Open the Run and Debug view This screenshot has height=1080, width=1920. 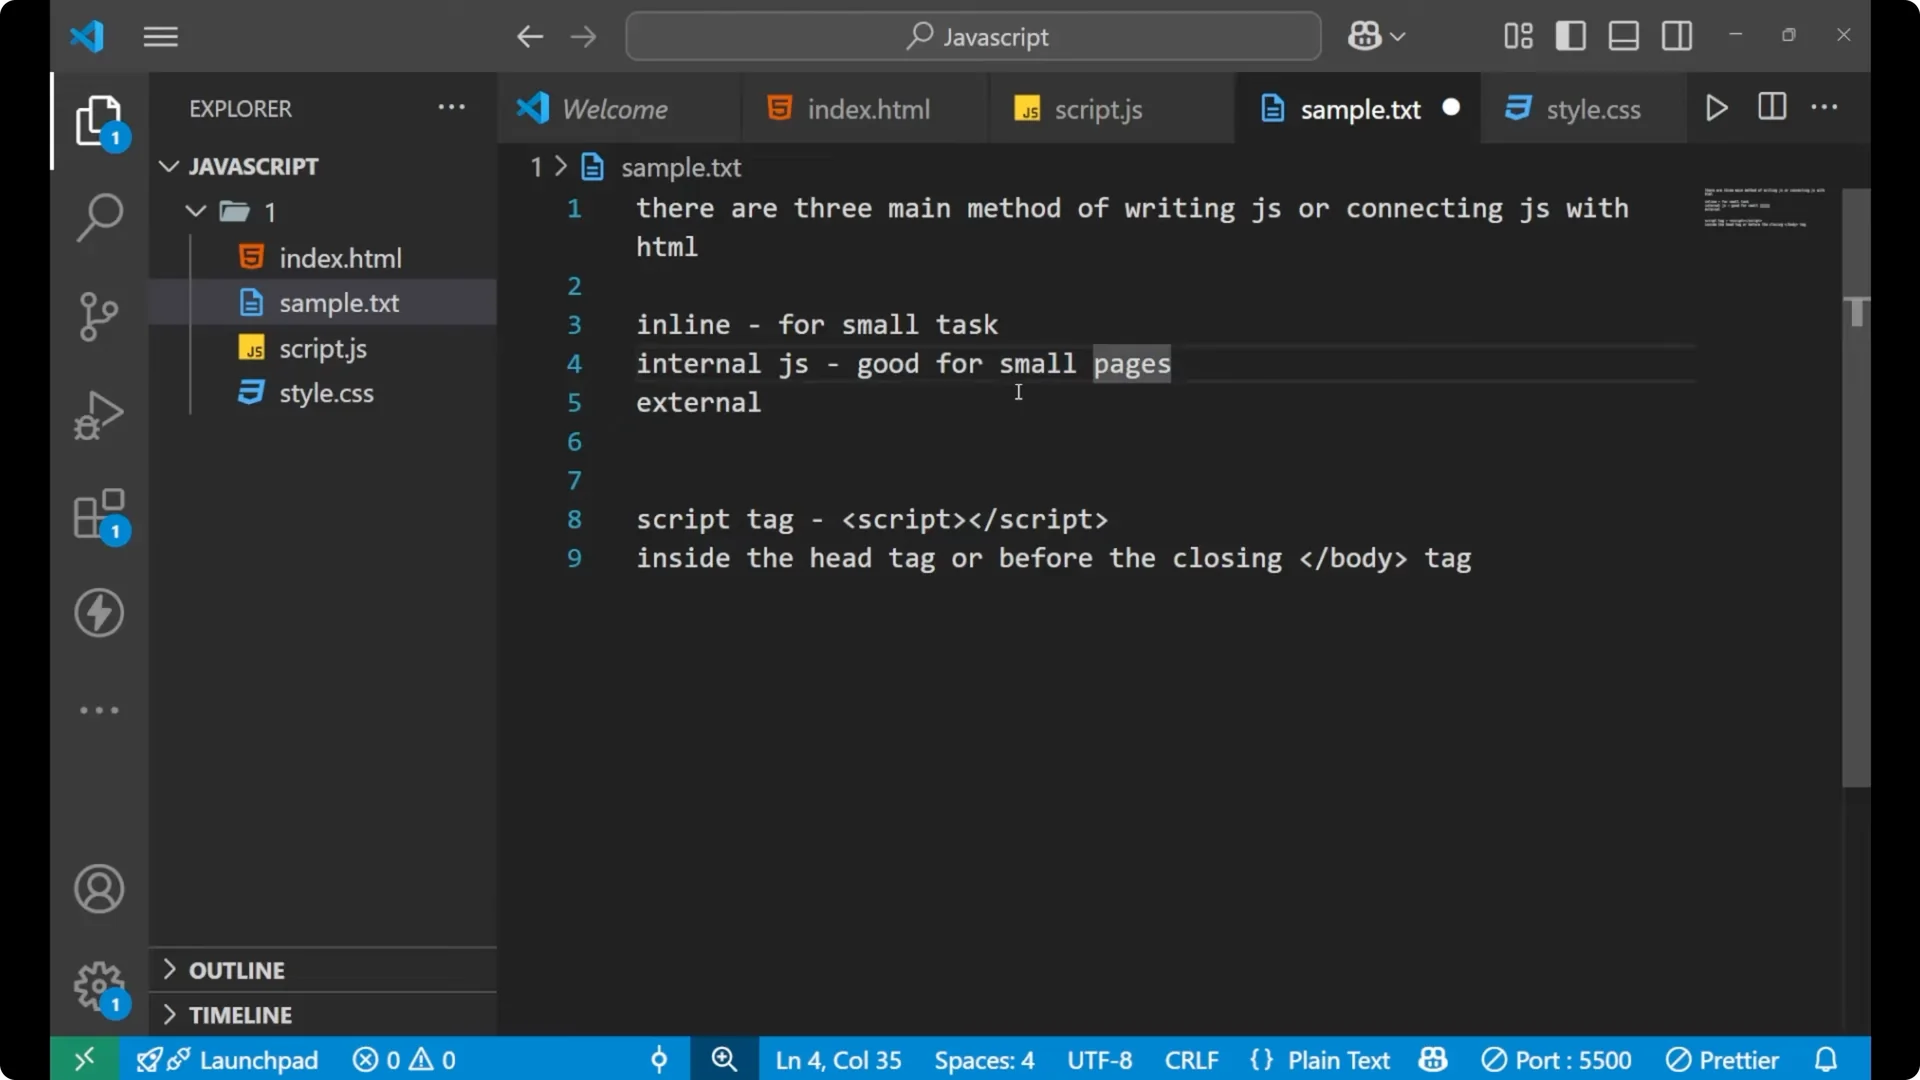pyautogui.click(x=99, y=414)
